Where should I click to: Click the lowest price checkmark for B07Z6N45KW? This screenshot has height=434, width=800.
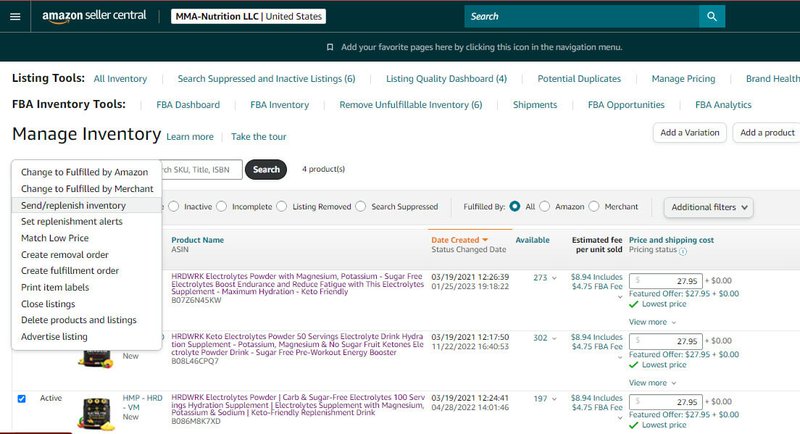point(634,304)
